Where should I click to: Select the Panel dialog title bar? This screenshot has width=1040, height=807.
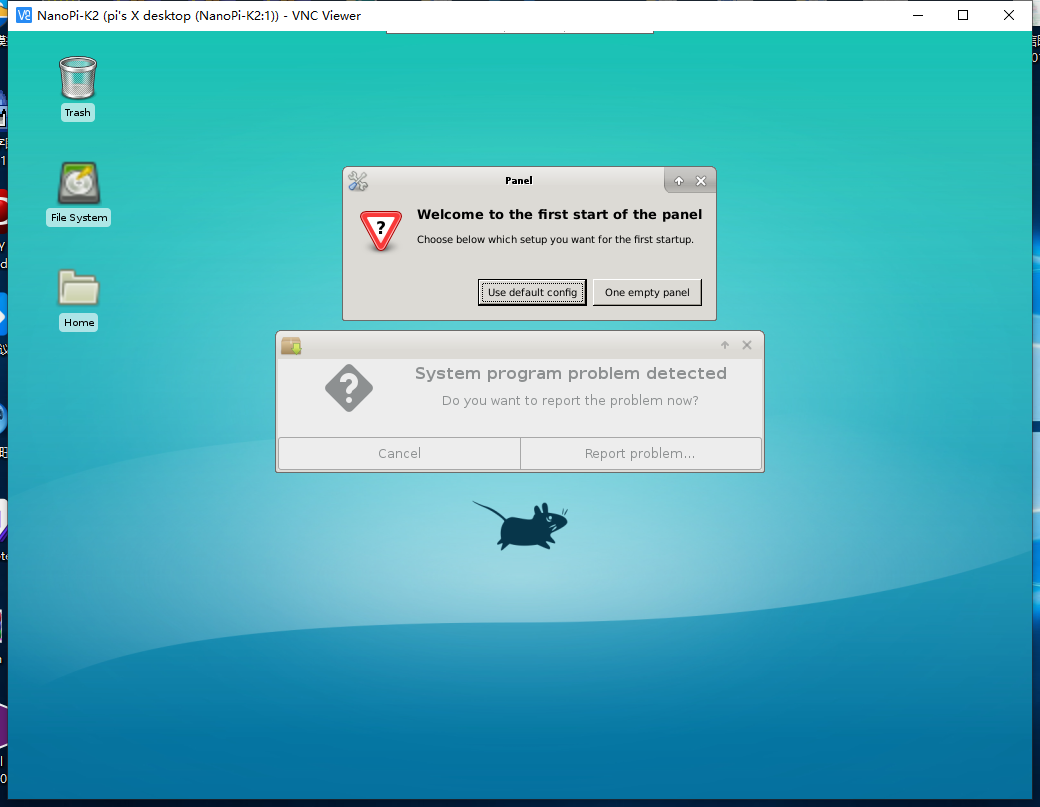pos(519,181)
